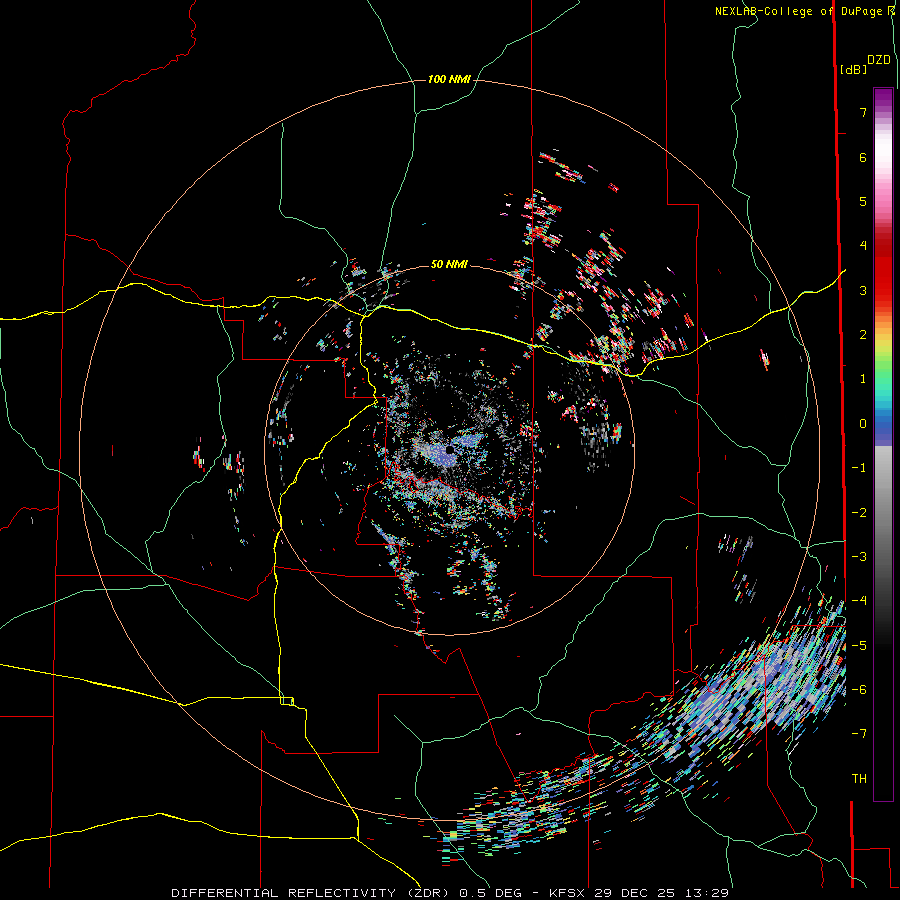900x900 pixels.
Task: Click the 13:29 time stamp
Action: click(709, 893)
